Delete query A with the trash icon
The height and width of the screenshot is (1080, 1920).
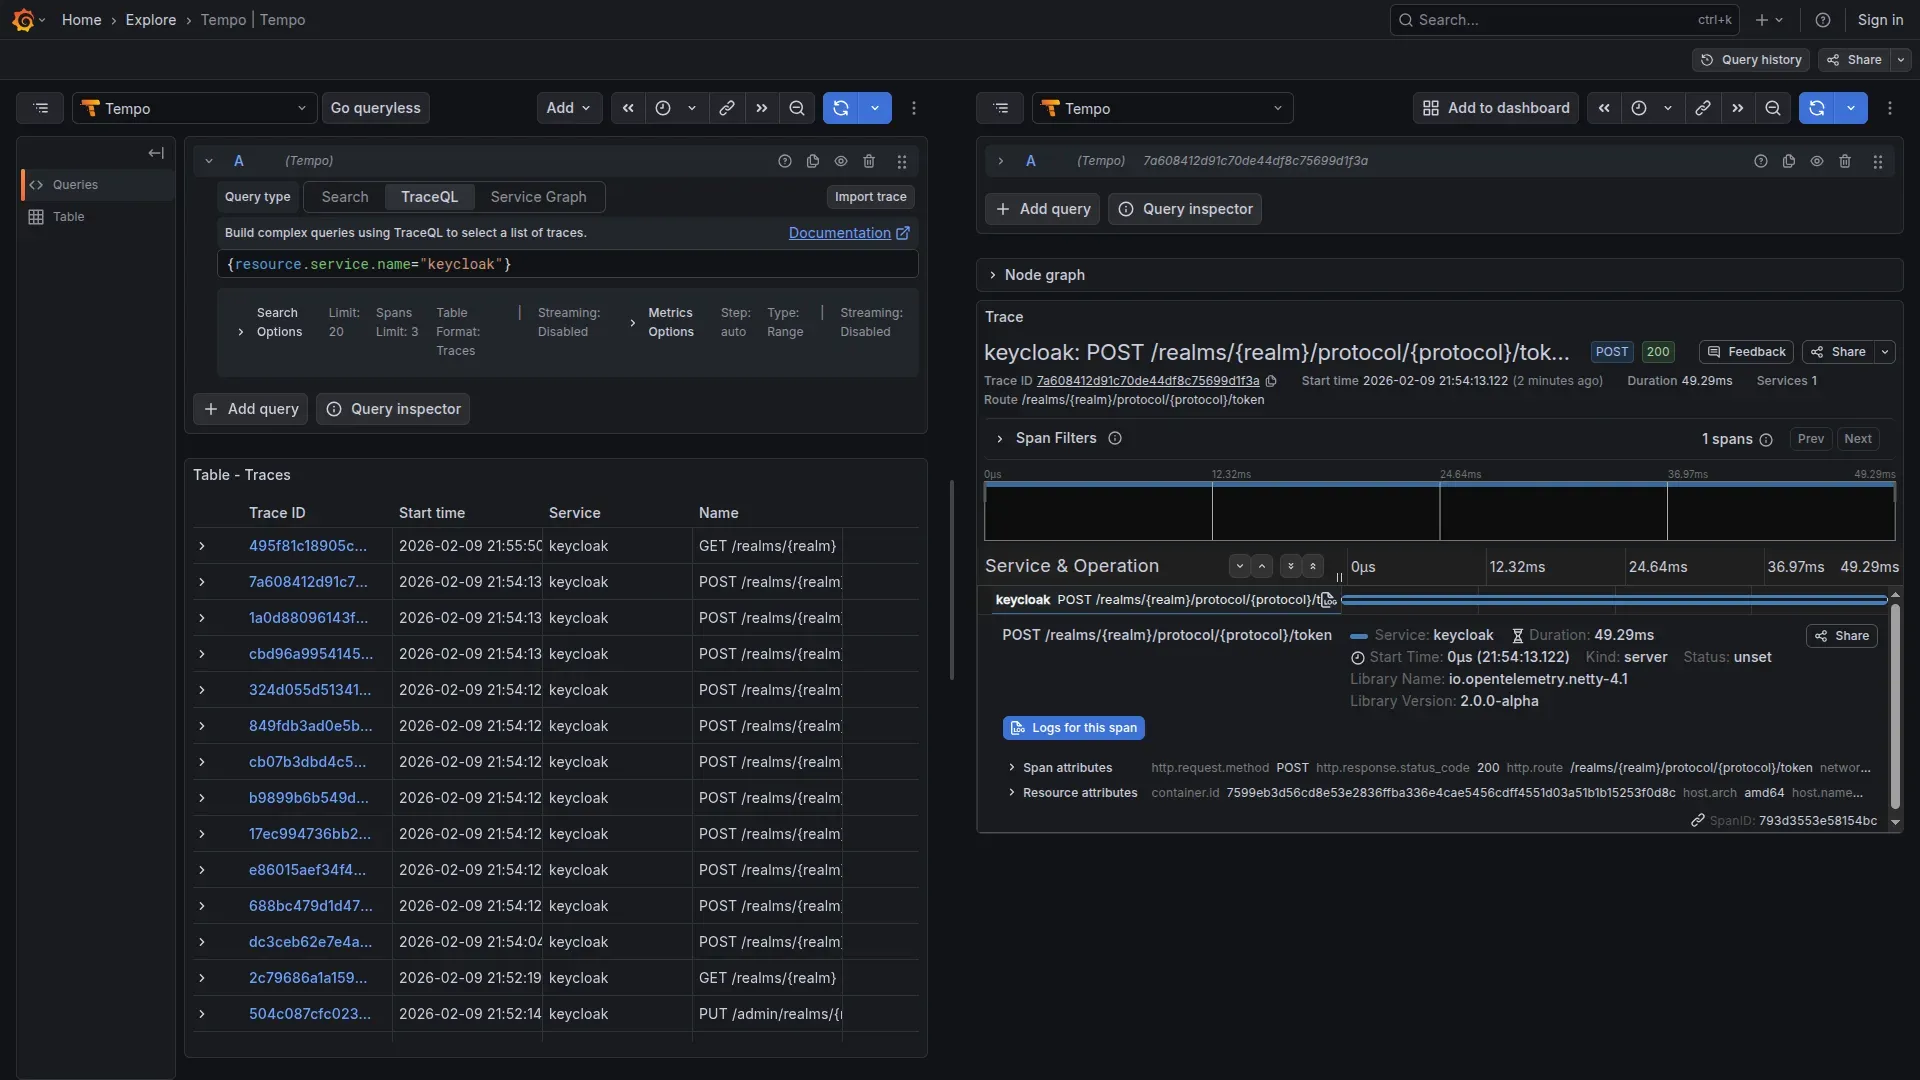[x=869, y=161]
